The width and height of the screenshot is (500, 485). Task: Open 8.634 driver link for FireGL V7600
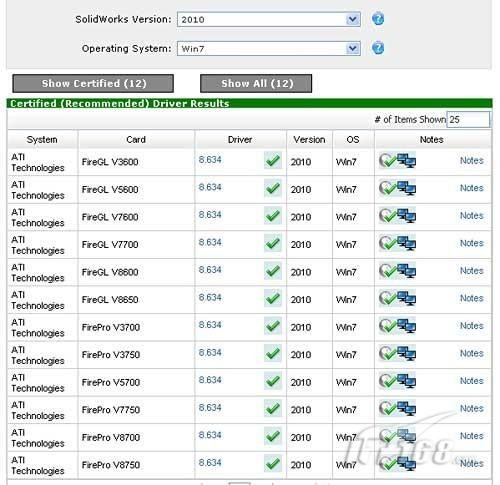[210, 215]
